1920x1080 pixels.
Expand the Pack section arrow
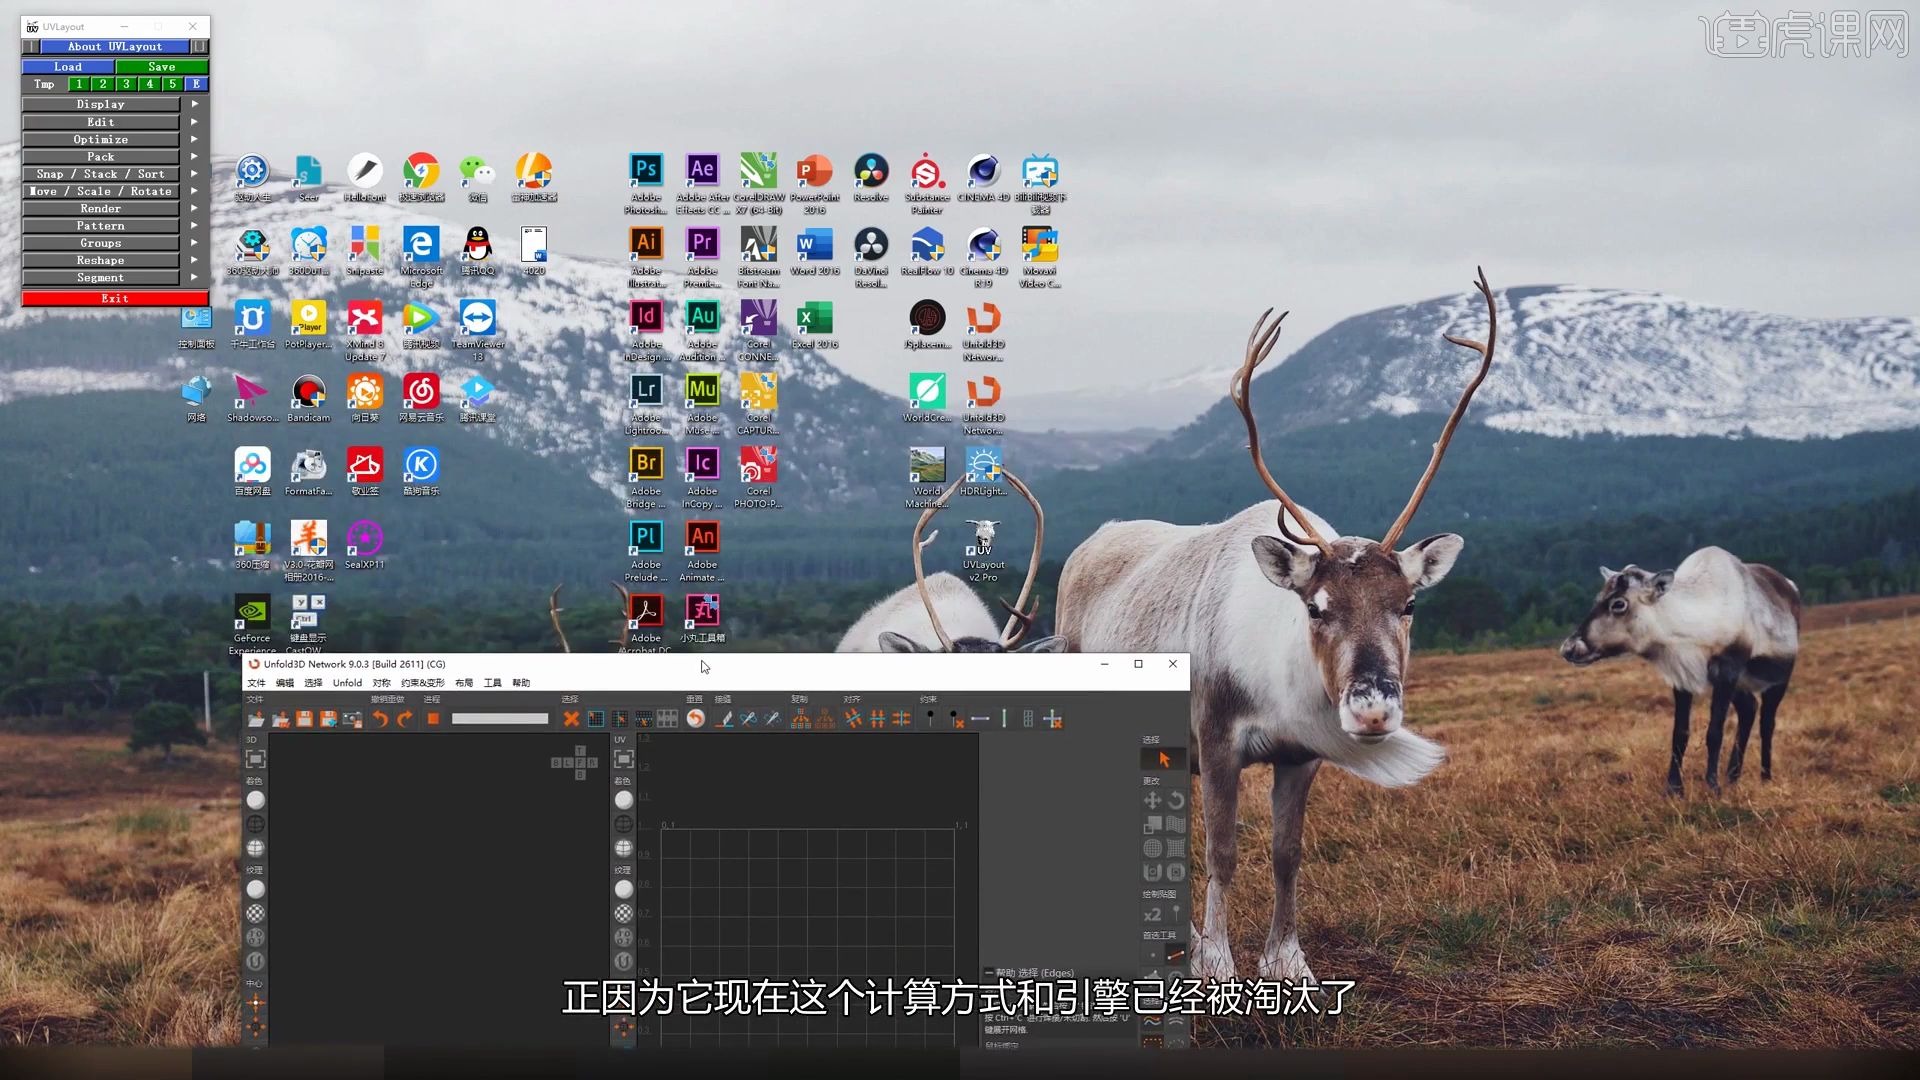coord(195,157)
